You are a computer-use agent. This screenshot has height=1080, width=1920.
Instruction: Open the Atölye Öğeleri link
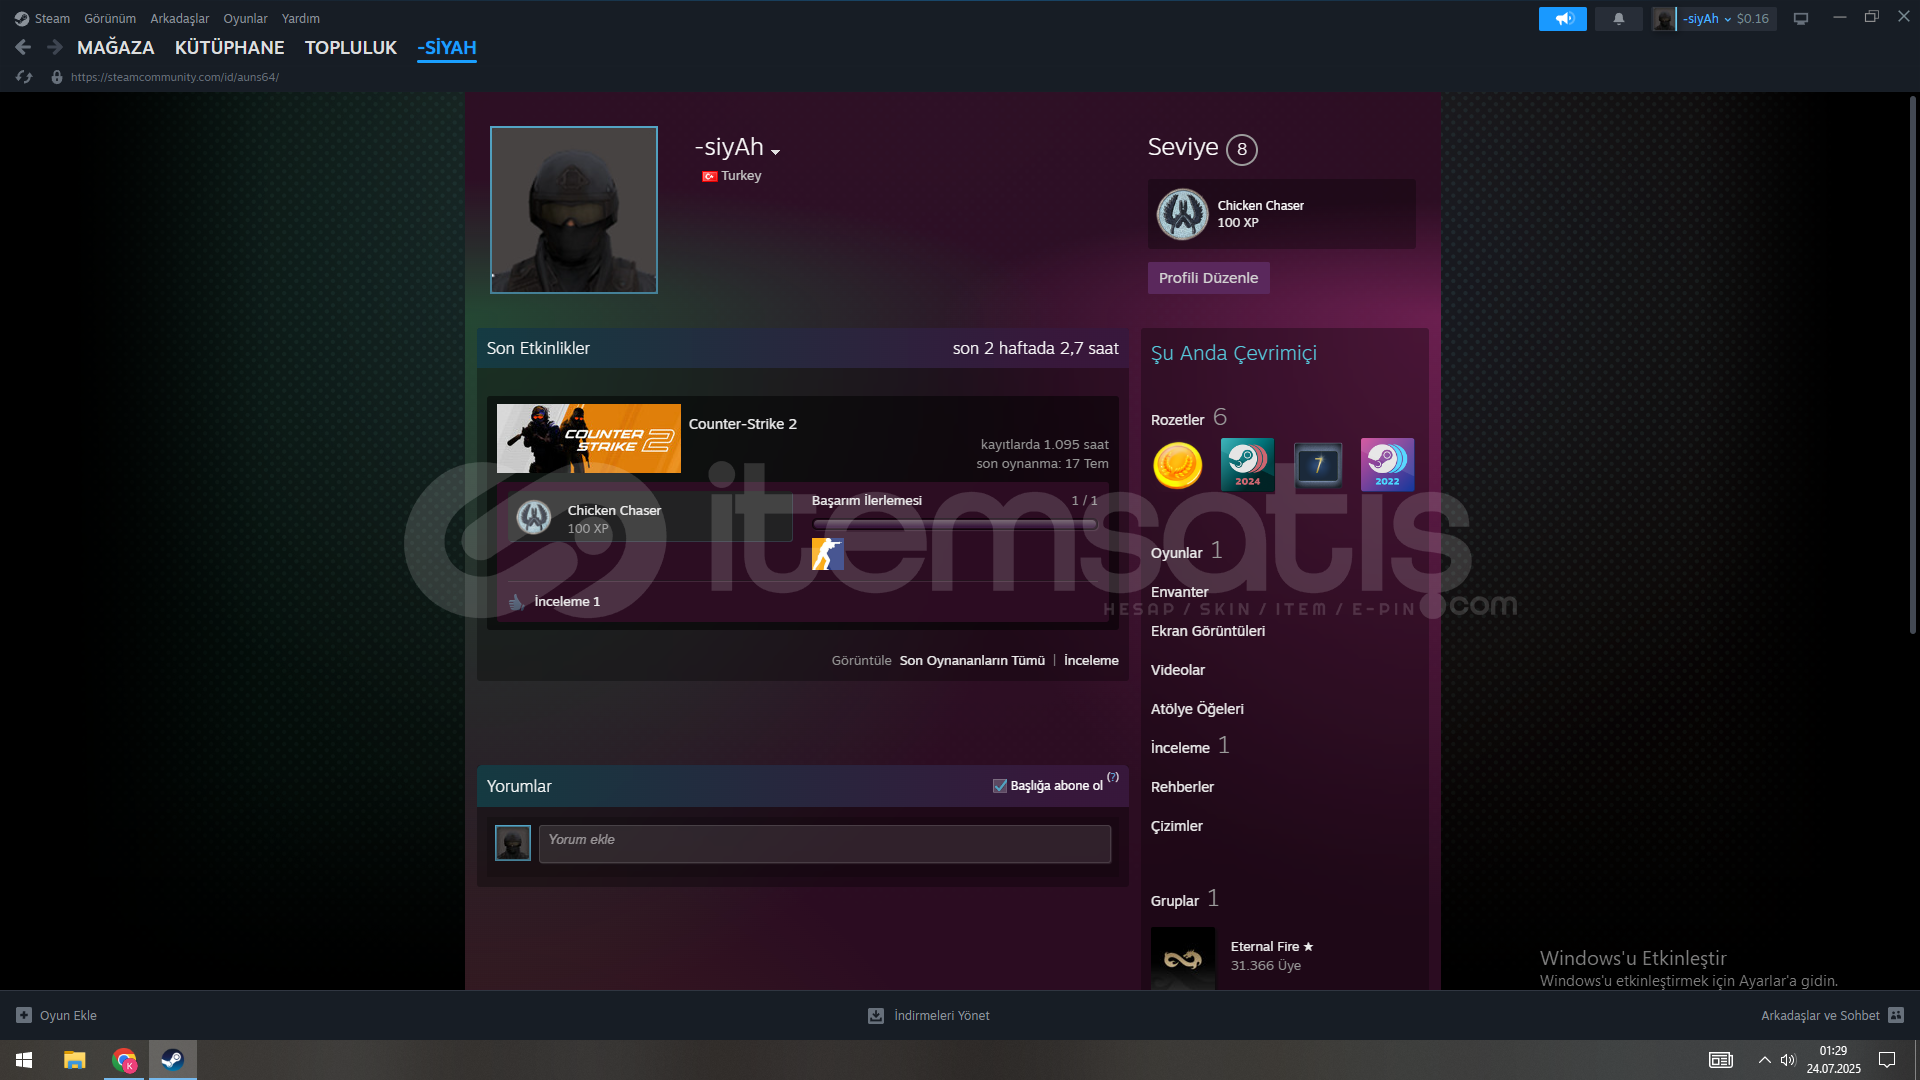pyautogui.click(x=1197, y=709)
